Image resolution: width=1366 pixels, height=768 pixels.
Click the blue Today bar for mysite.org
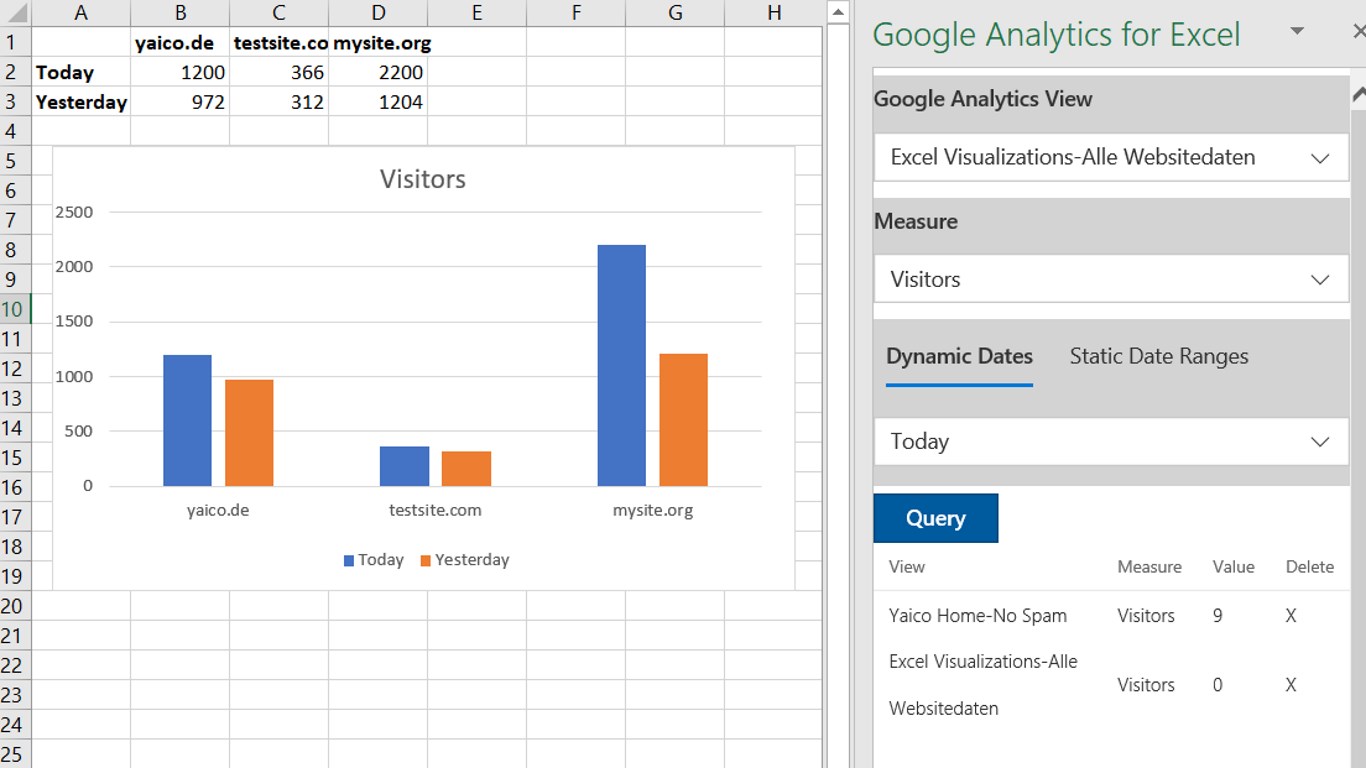click(622, 366)
